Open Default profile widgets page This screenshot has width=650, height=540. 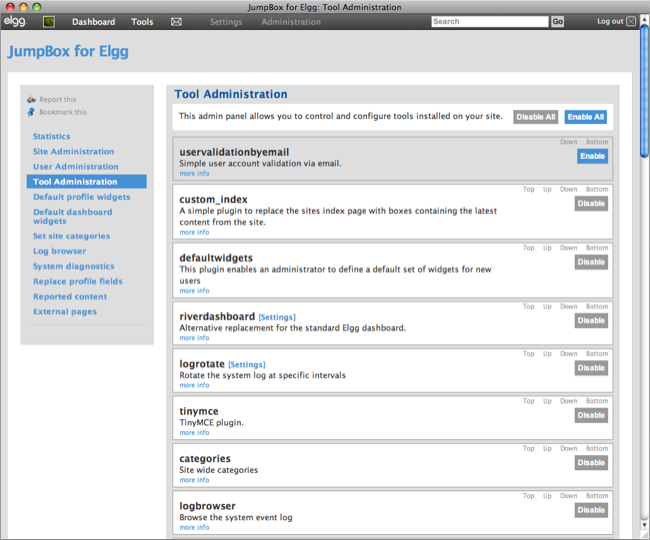click(82, 197)
